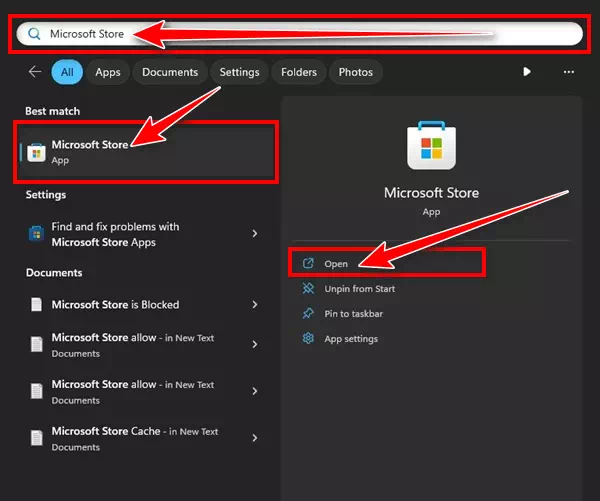Image resolution: width=600 pixels, height=501 pixels.
Task: Click the search magnifier icon
Action: [34, 34]
